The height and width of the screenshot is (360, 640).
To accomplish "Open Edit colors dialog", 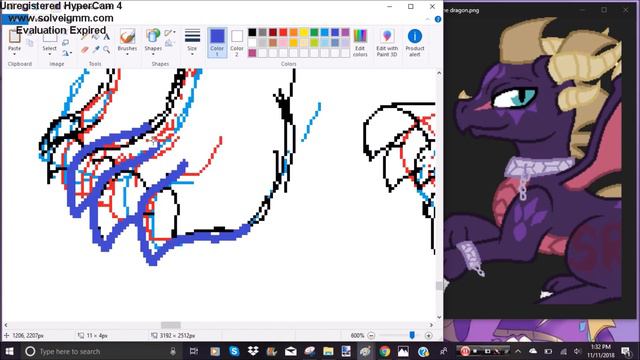I will (x=360, y=42).
